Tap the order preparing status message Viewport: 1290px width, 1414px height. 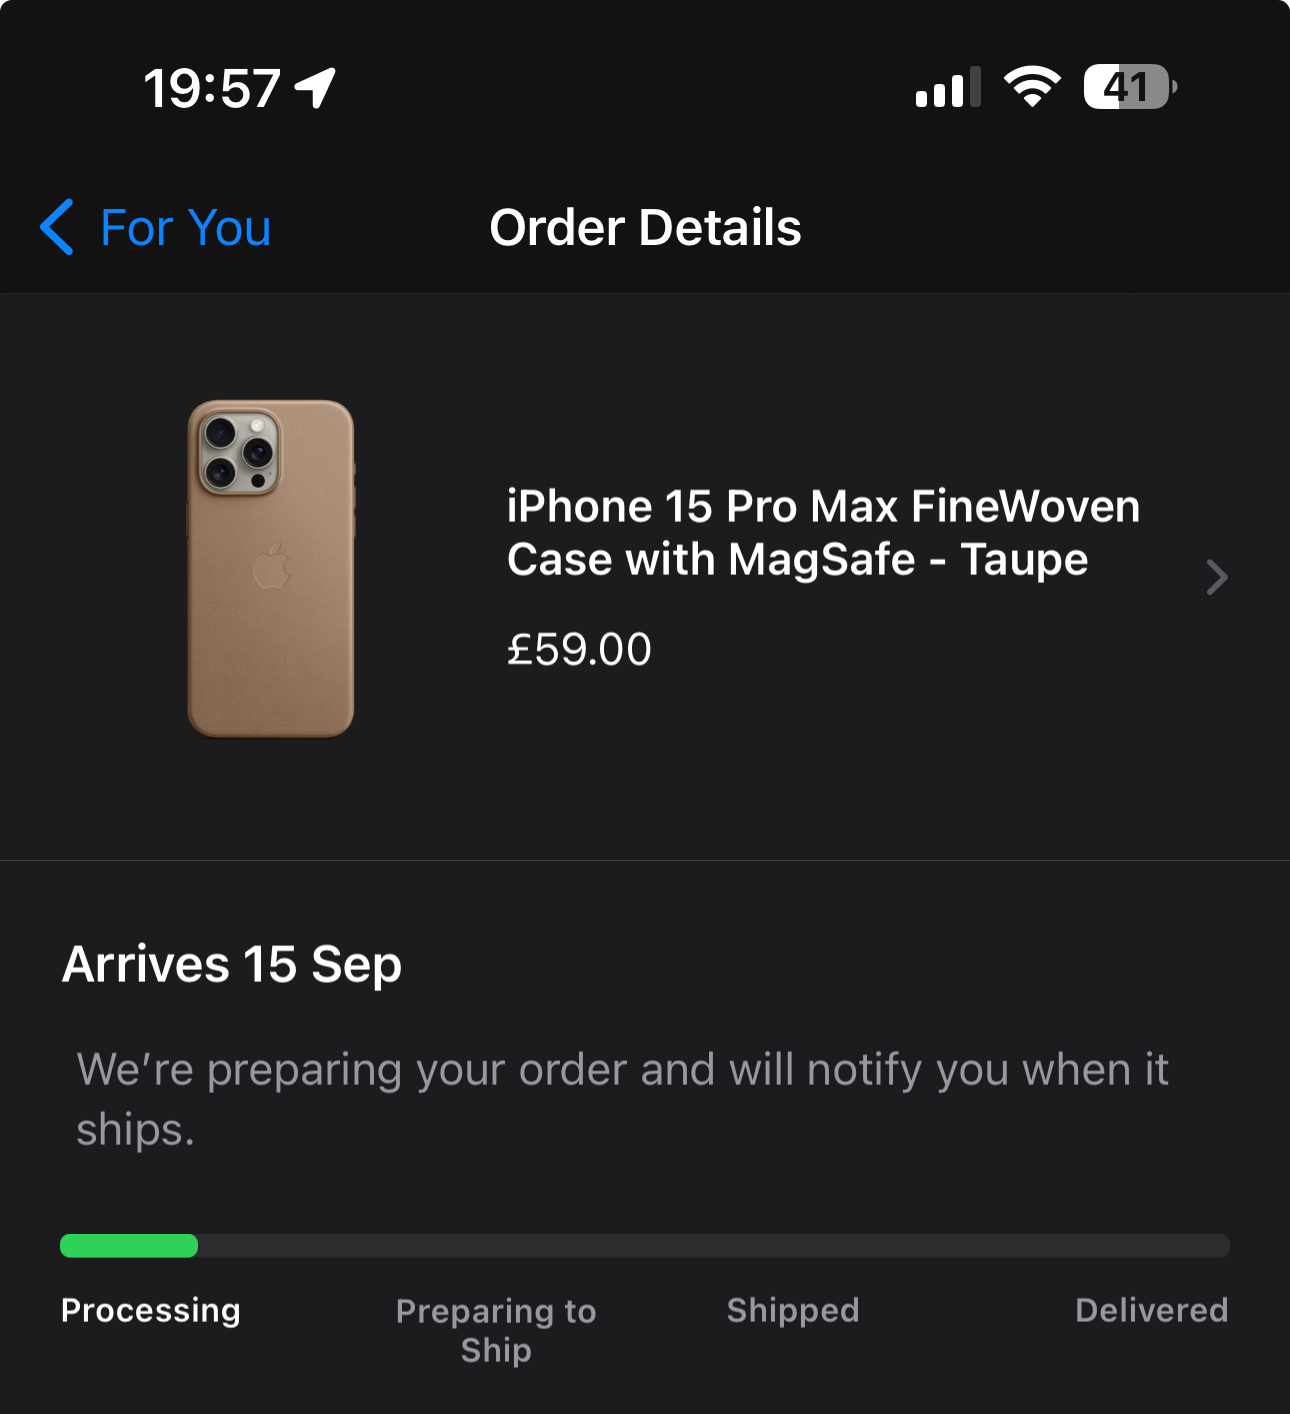(x=623, y=1099)
